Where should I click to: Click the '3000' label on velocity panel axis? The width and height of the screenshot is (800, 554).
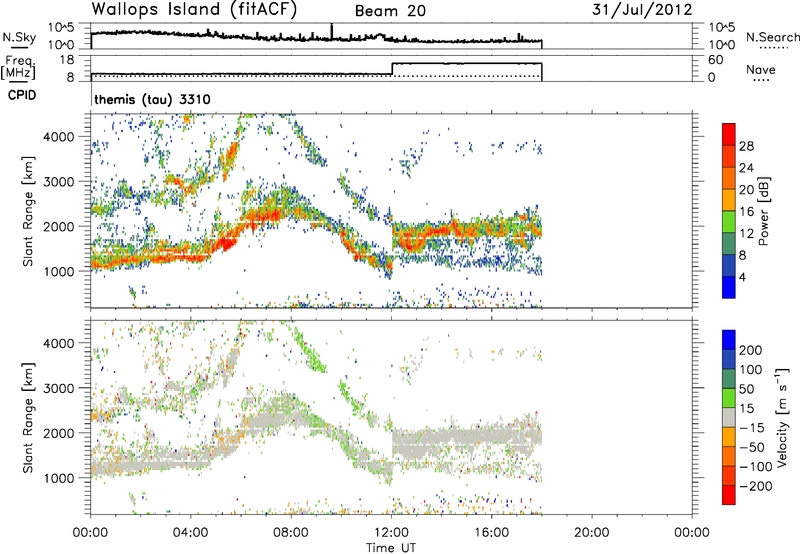pos(59,388)
